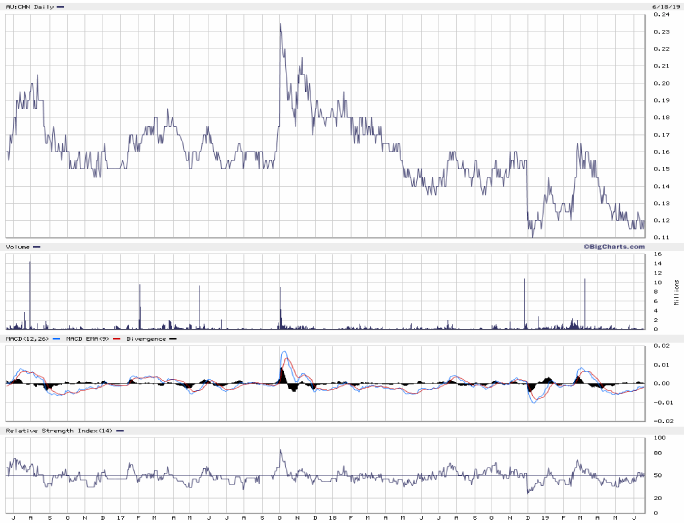
Task: Click the black Divergence legend swatch
Action: (x=174, y=339)
